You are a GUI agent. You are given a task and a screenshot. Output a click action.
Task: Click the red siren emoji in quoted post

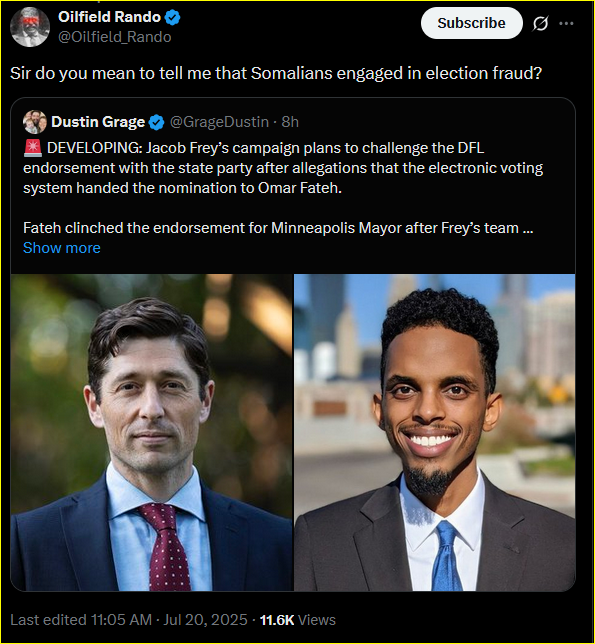point(33,148)
